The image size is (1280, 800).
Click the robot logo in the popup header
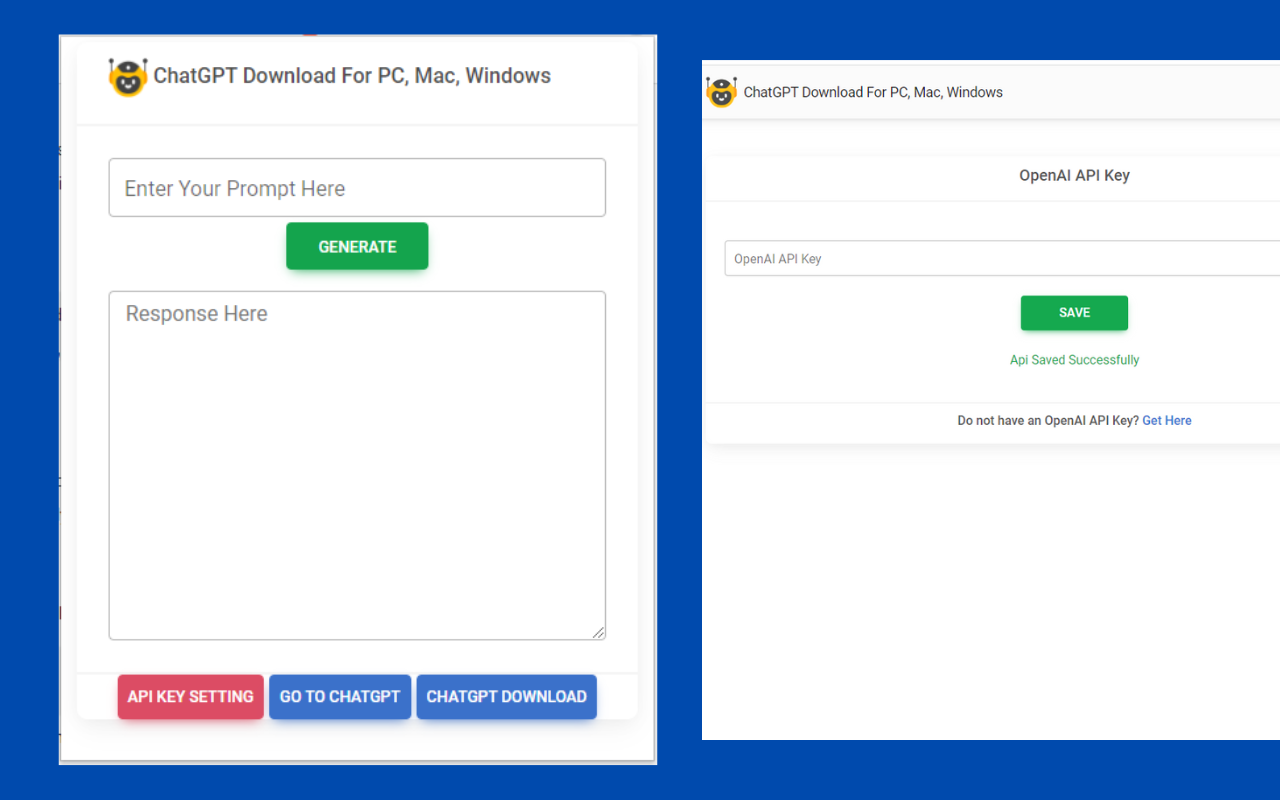tap(127, 77)
